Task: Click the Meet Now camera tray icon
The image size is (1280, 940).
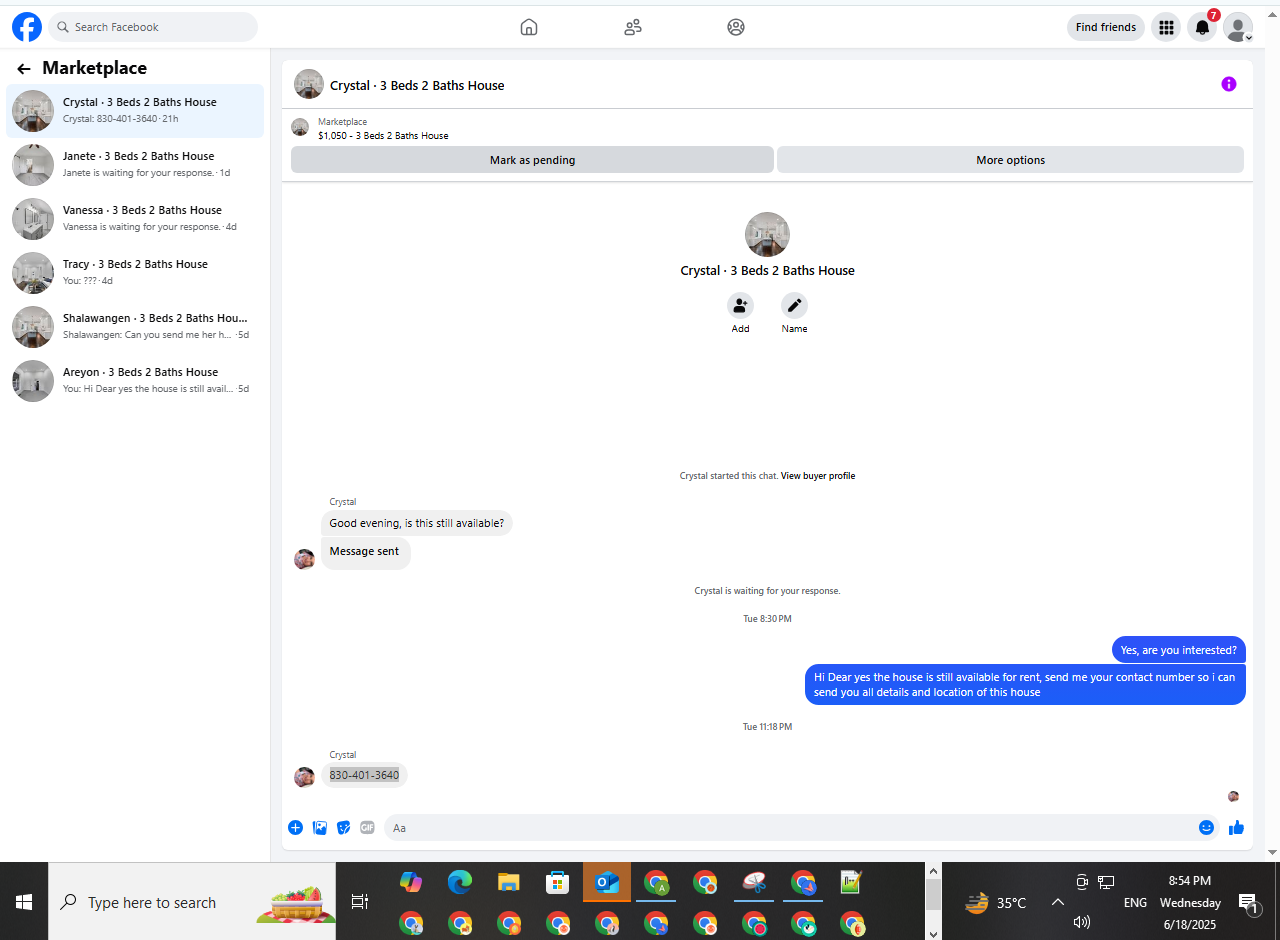Action: [1082, 882]
